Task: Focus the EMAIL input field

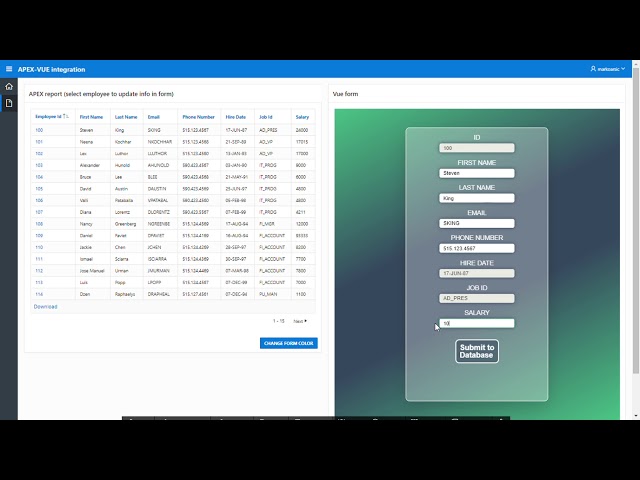Action: click(477, 223)
